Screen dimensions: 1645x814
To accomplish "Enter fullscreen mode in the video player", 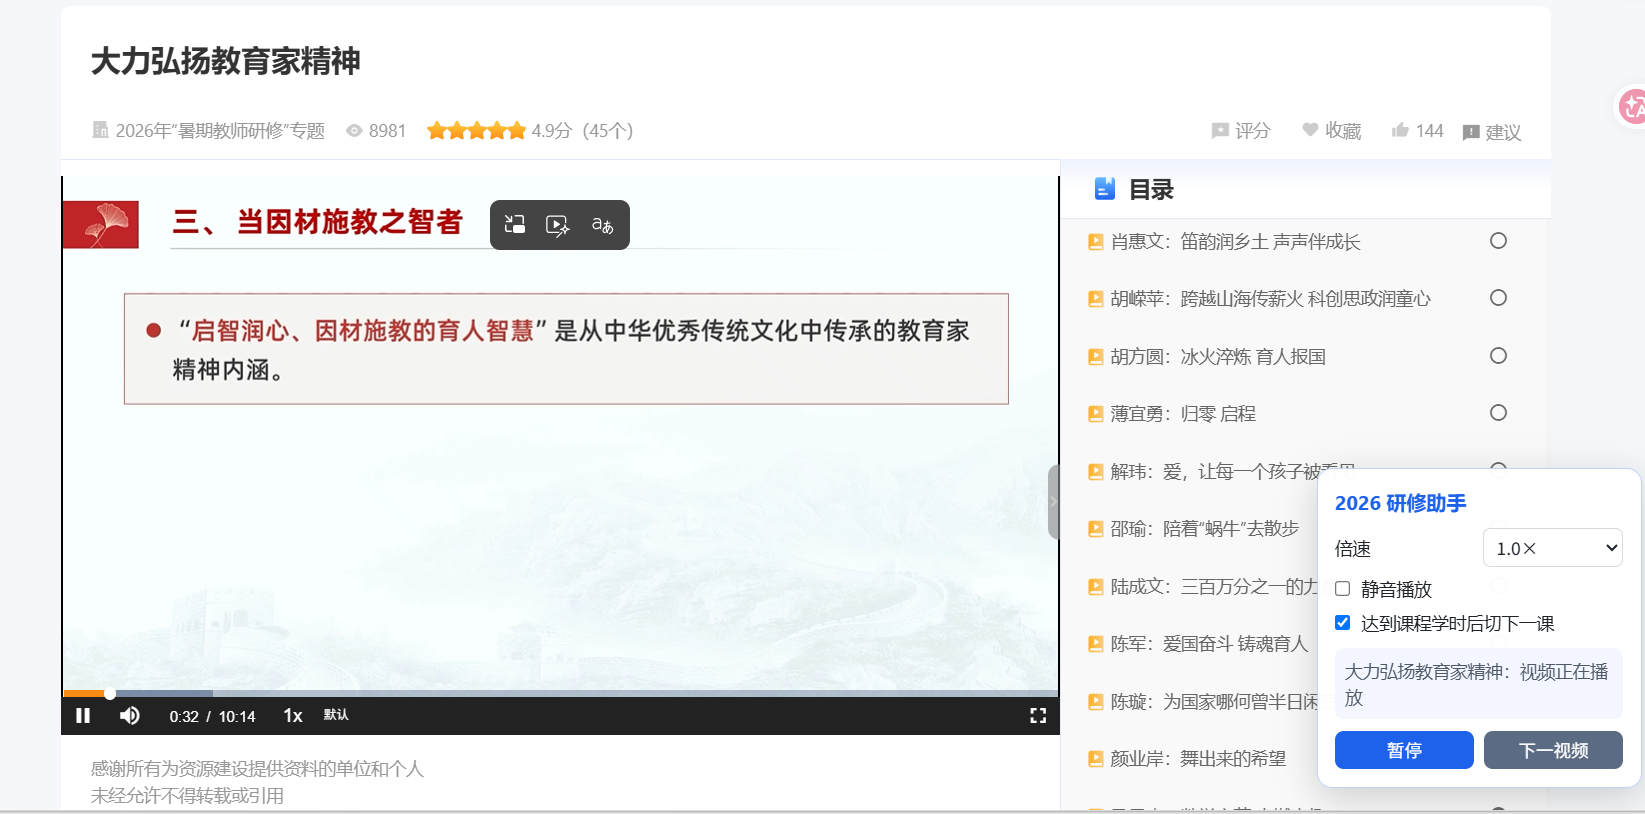I will [x=1038, y=715].
